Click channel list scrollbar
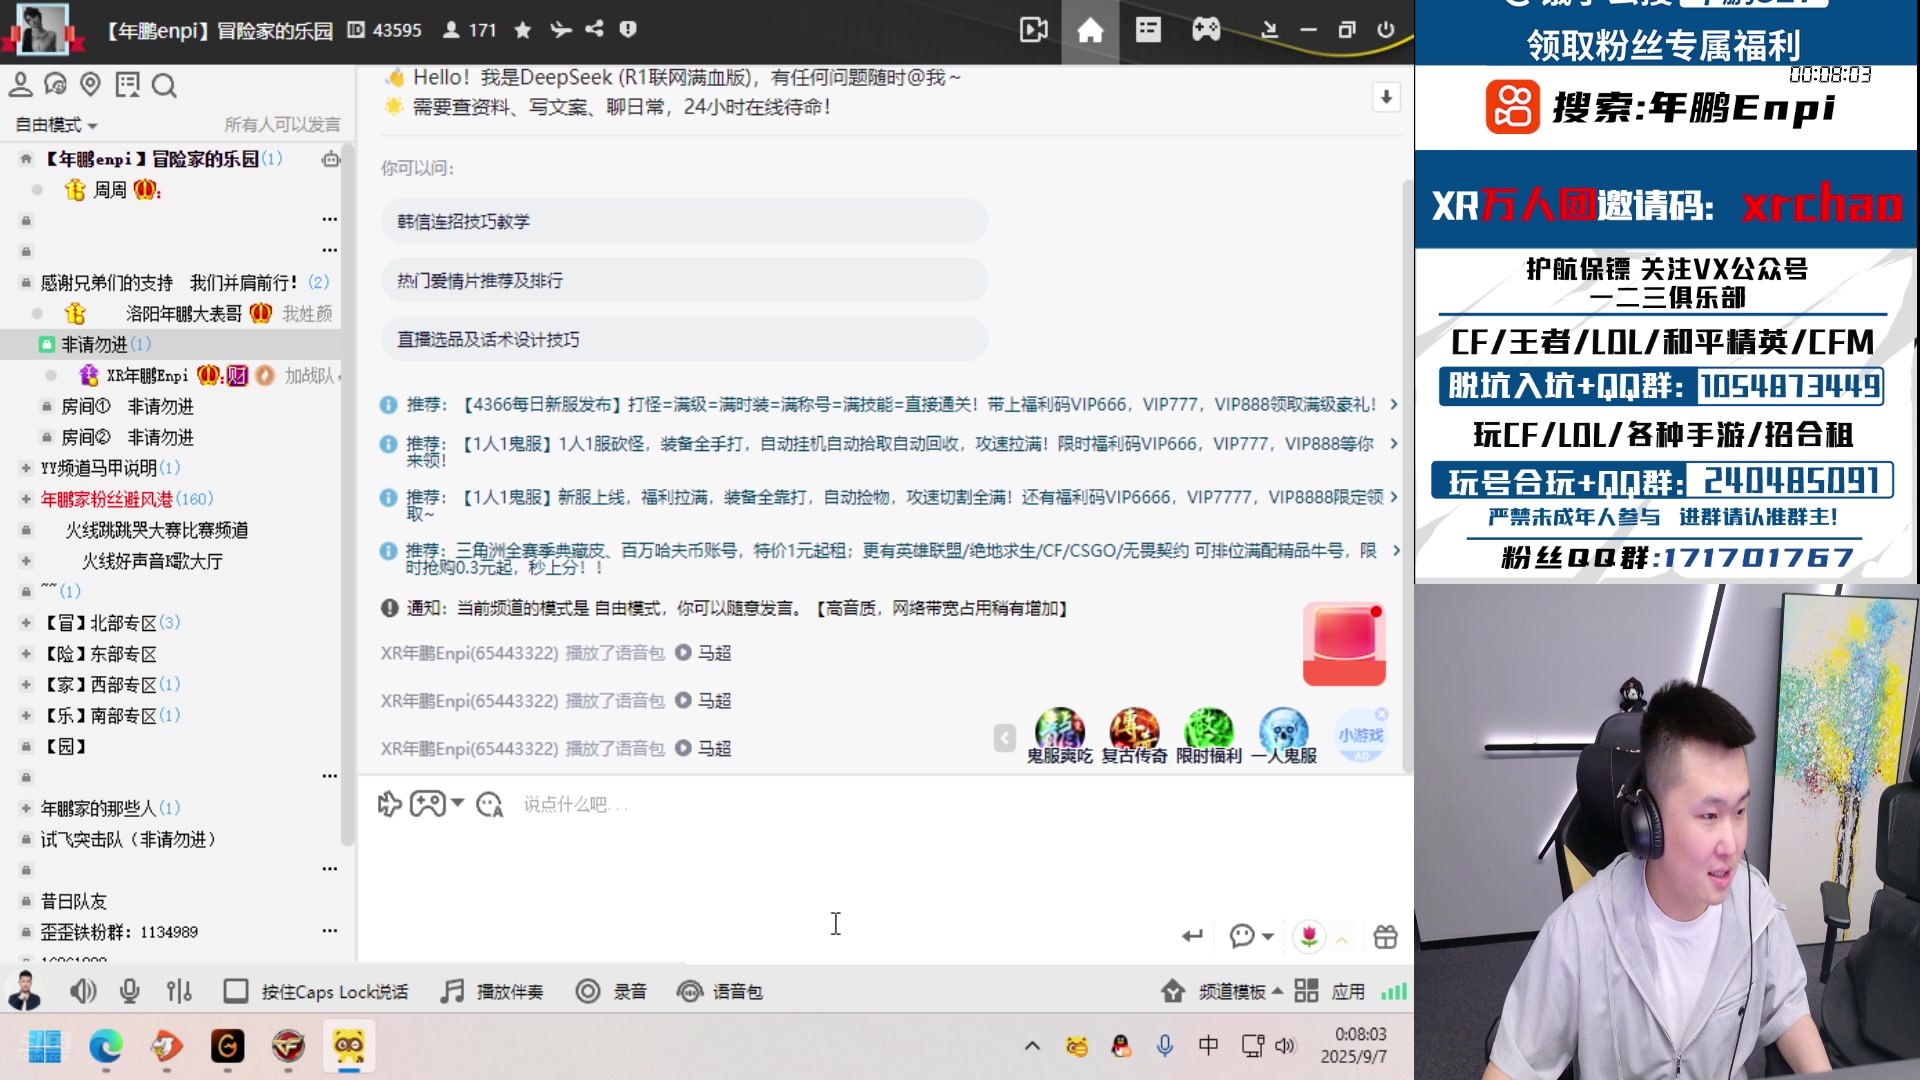This screenshot has height=1080, width=1920. (348, 495)
